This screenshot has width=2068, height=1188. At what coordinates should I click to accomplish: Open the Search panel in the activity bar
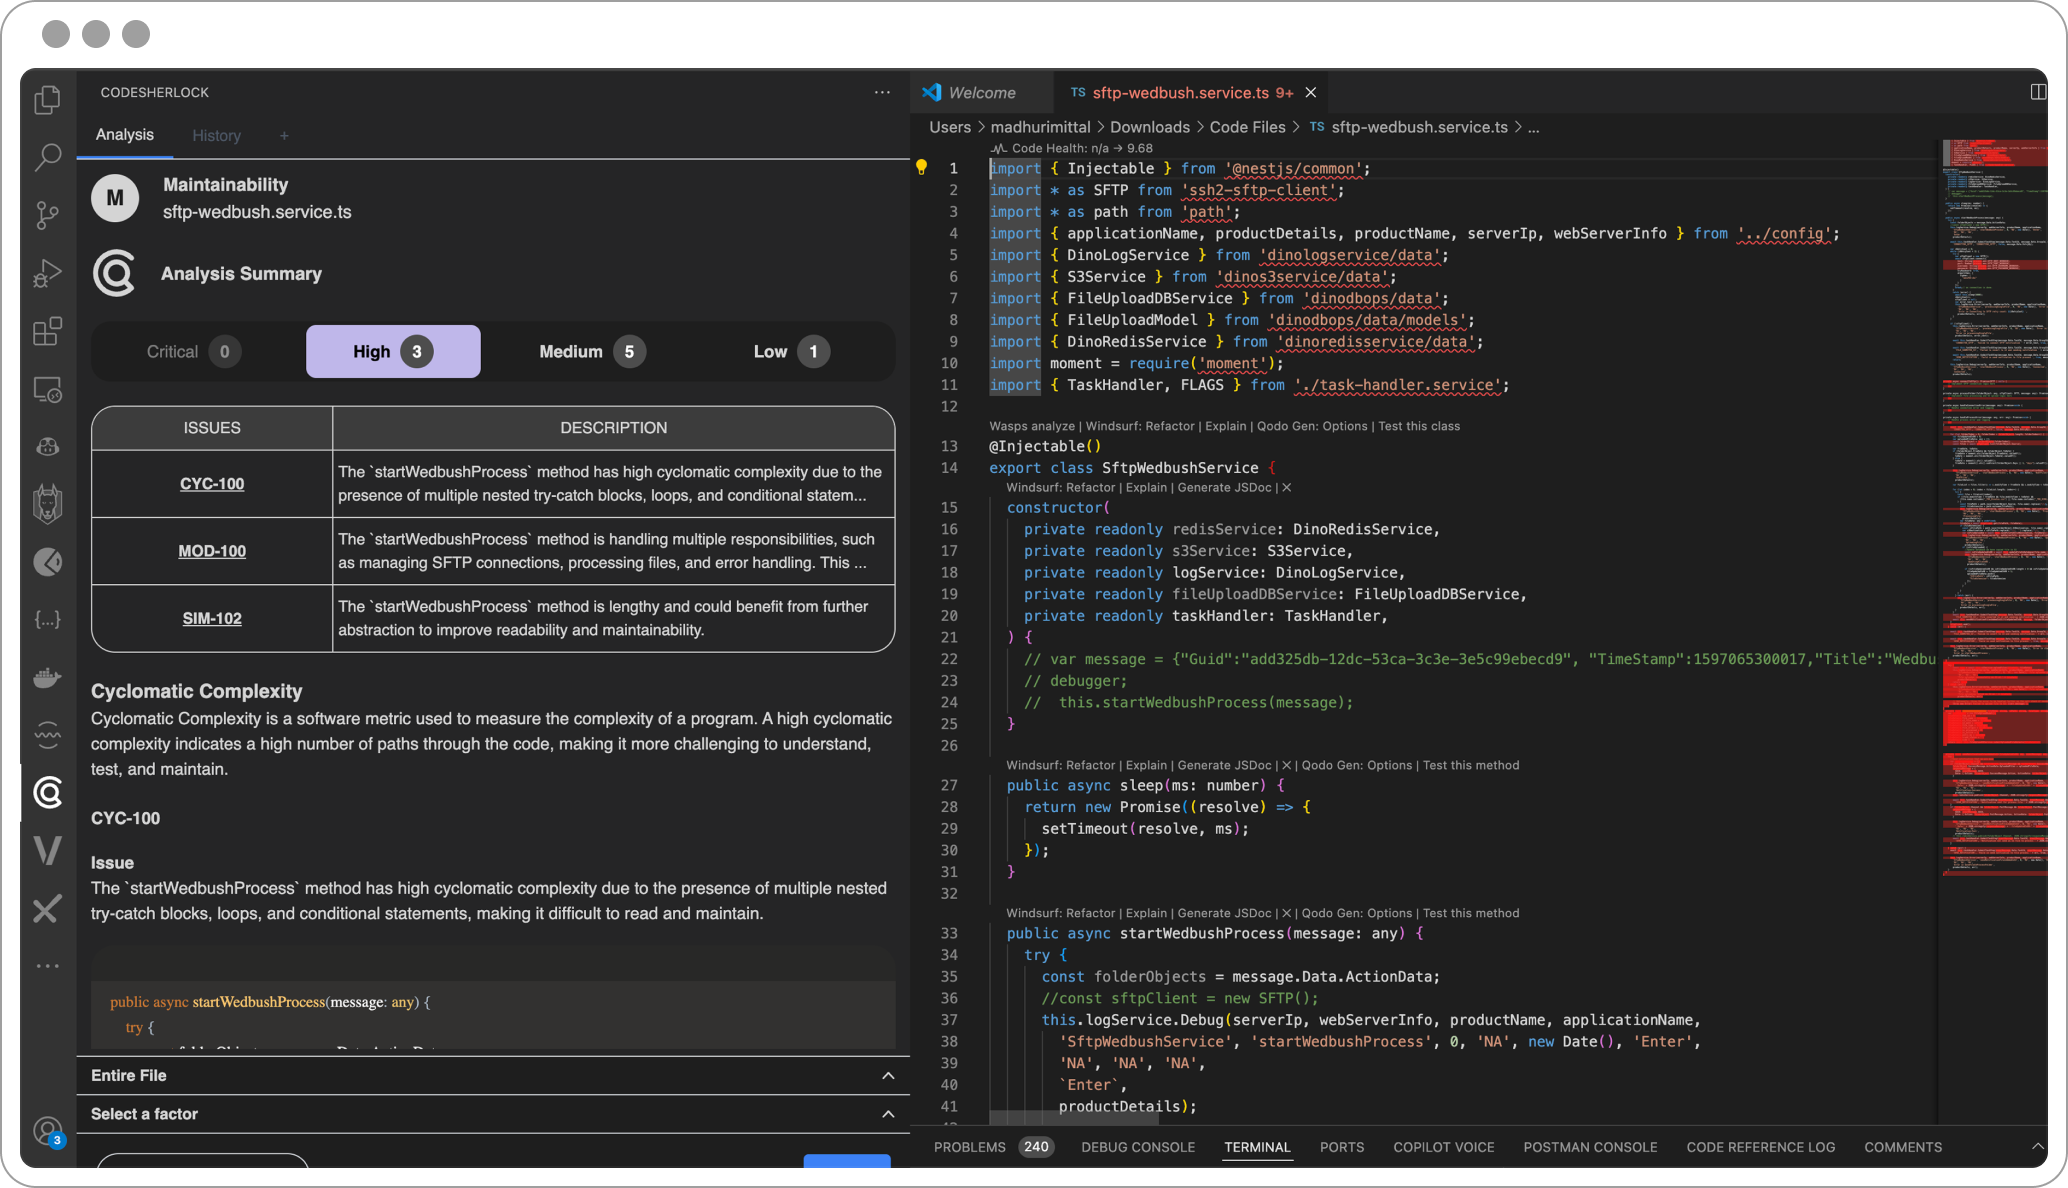(x=47, y=157)
